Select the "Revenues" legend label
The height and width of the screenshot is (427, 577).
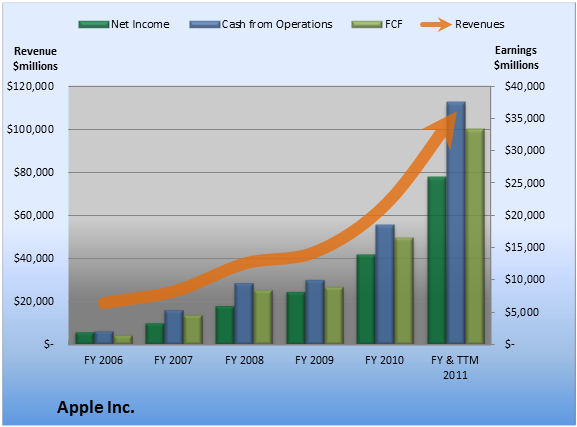tap(479, 24)
